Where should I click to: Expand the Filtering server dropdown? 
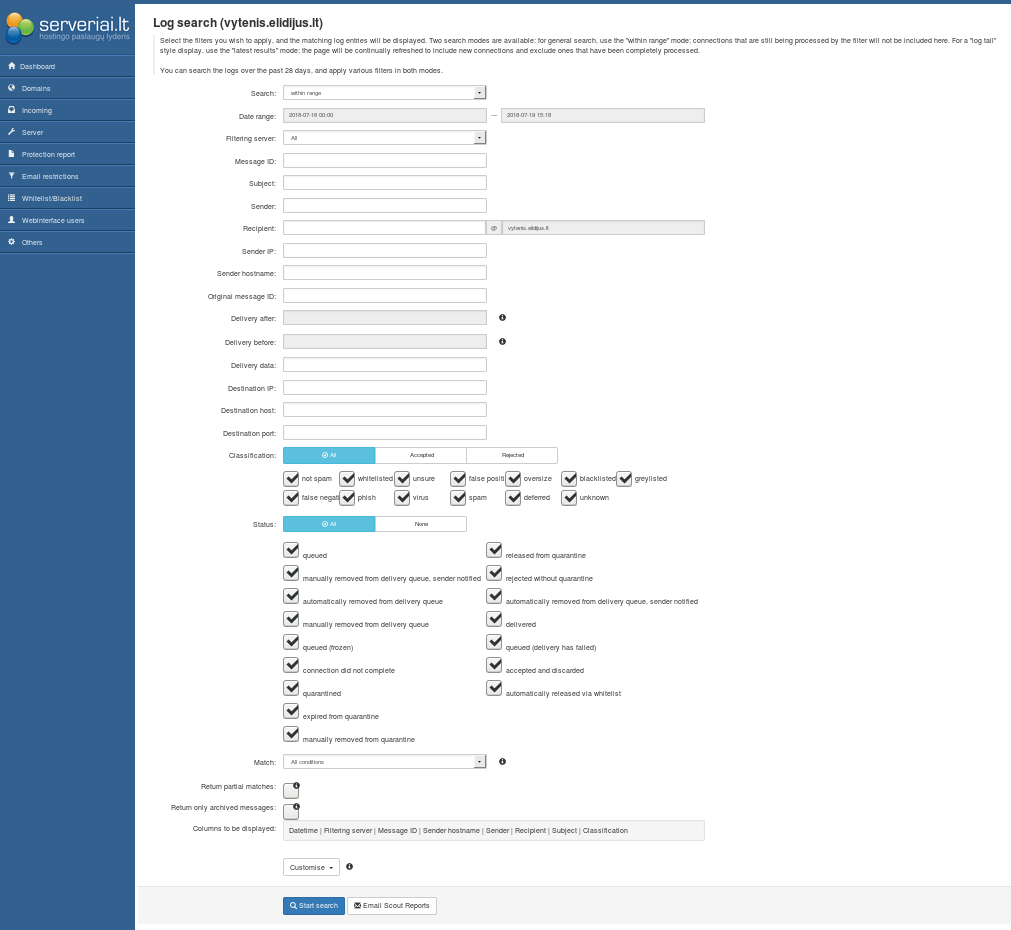click(384, 138)
